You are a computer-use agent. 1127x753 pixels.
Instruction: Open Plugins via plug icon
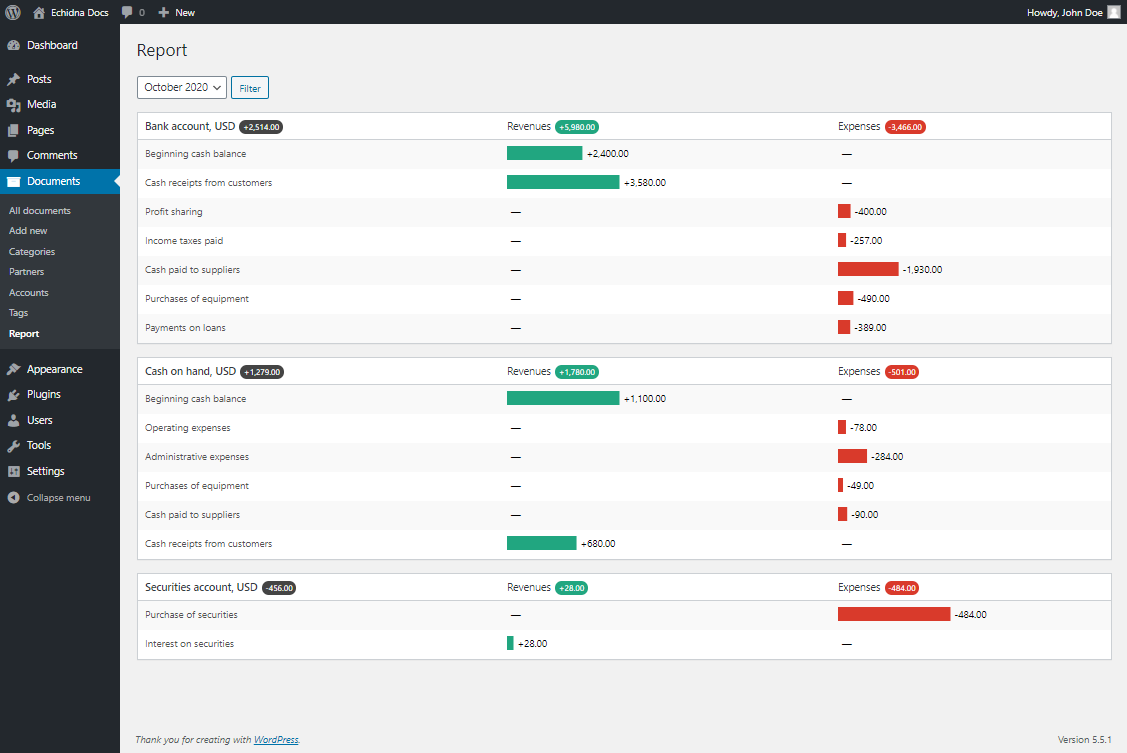pyautogui.click(x=14, y=394)
